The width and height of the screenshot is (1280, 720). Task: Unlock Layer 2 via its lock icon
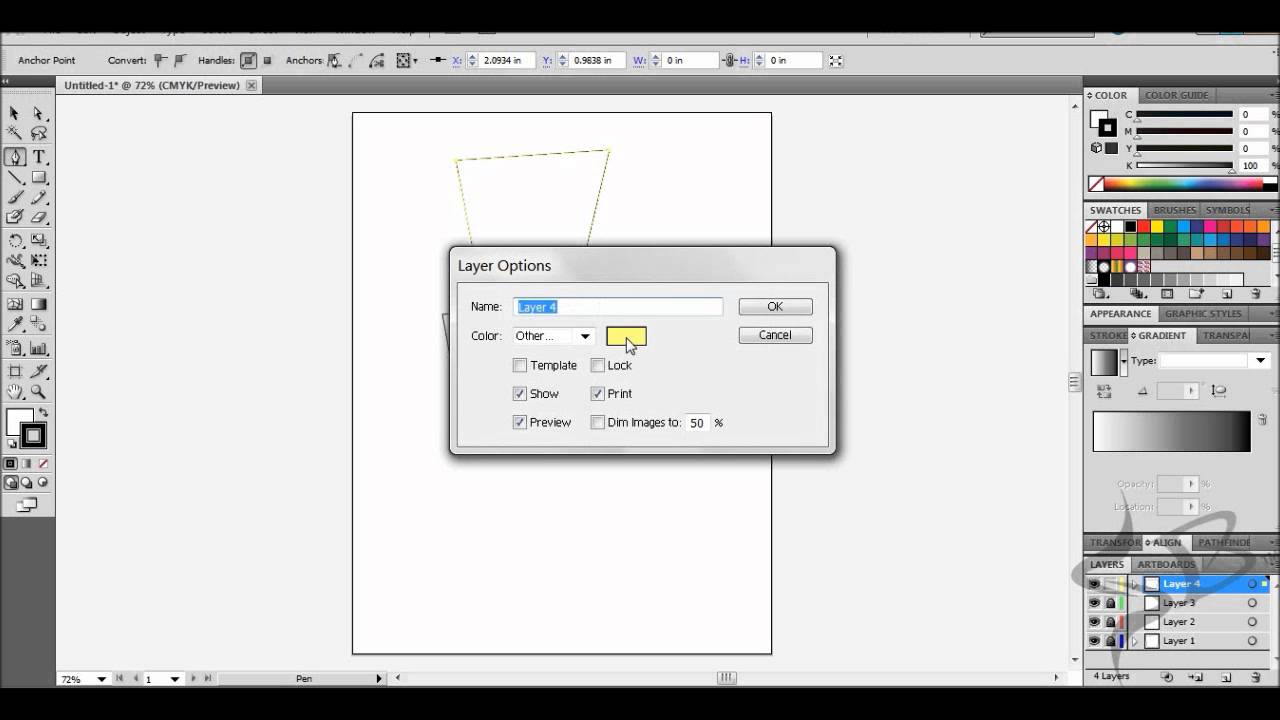[x=1110, y=622]
